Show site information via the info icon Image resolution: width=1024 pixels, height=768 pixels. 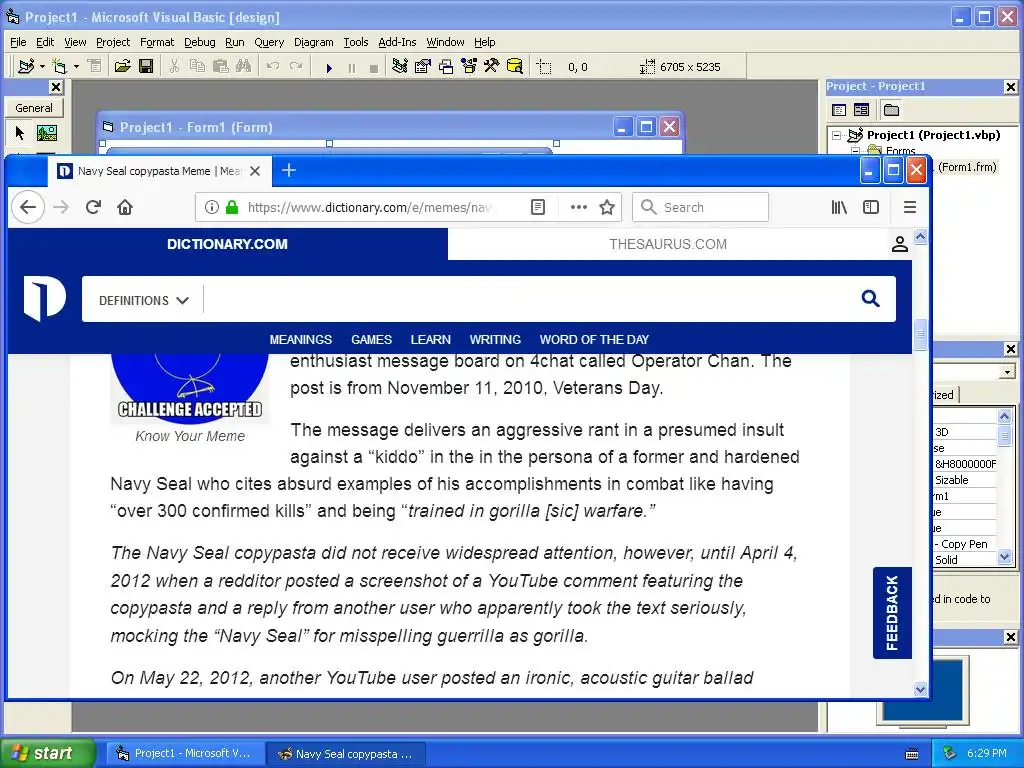point(212,208)
